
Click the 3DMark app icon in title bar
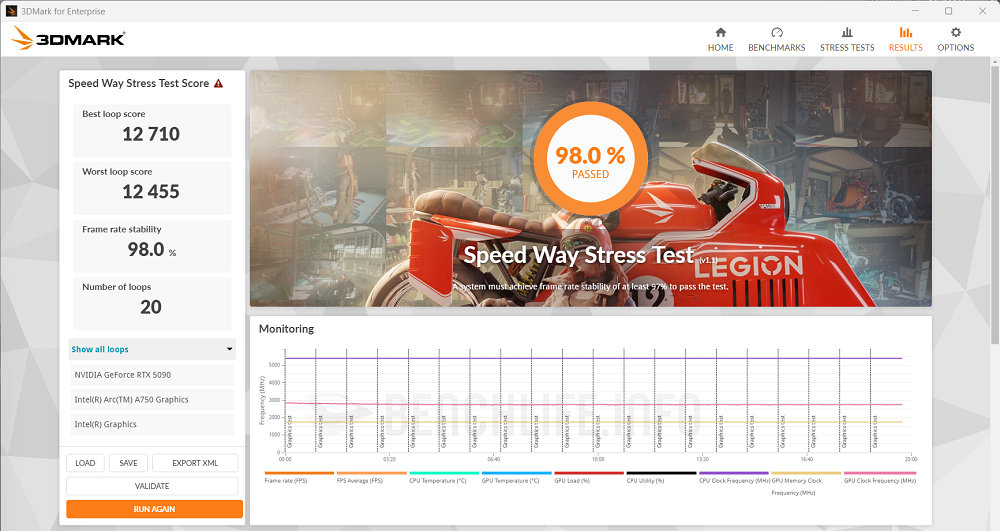[x=10, y=11]
